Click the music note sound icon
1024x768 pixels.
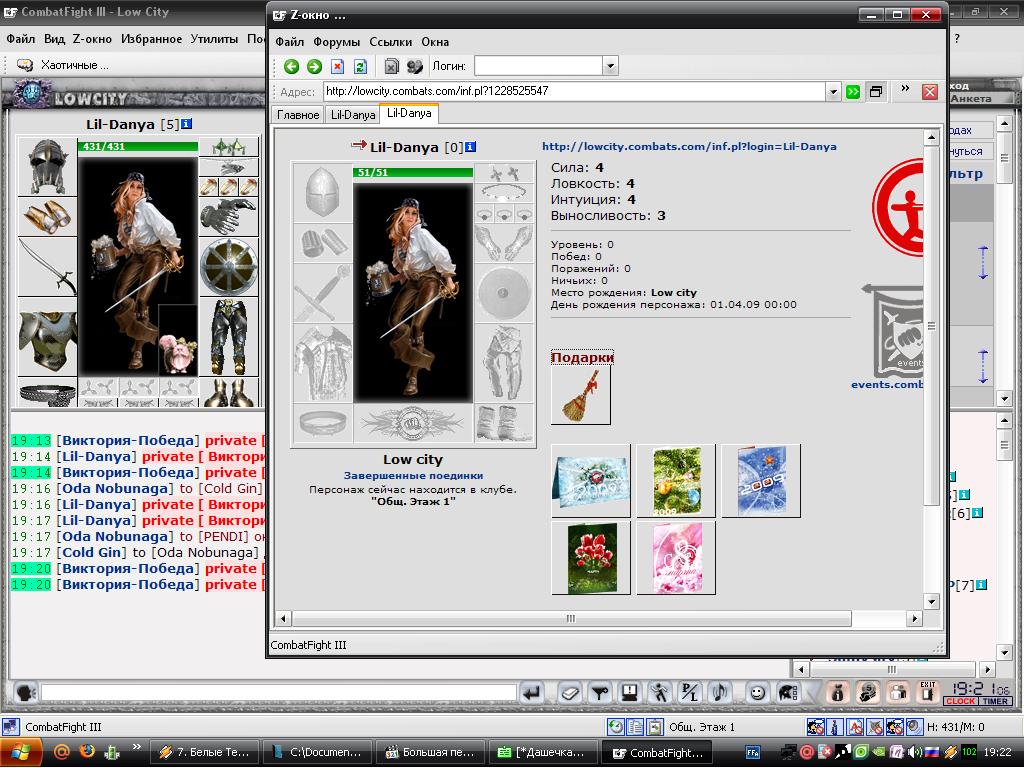[721, 692]
